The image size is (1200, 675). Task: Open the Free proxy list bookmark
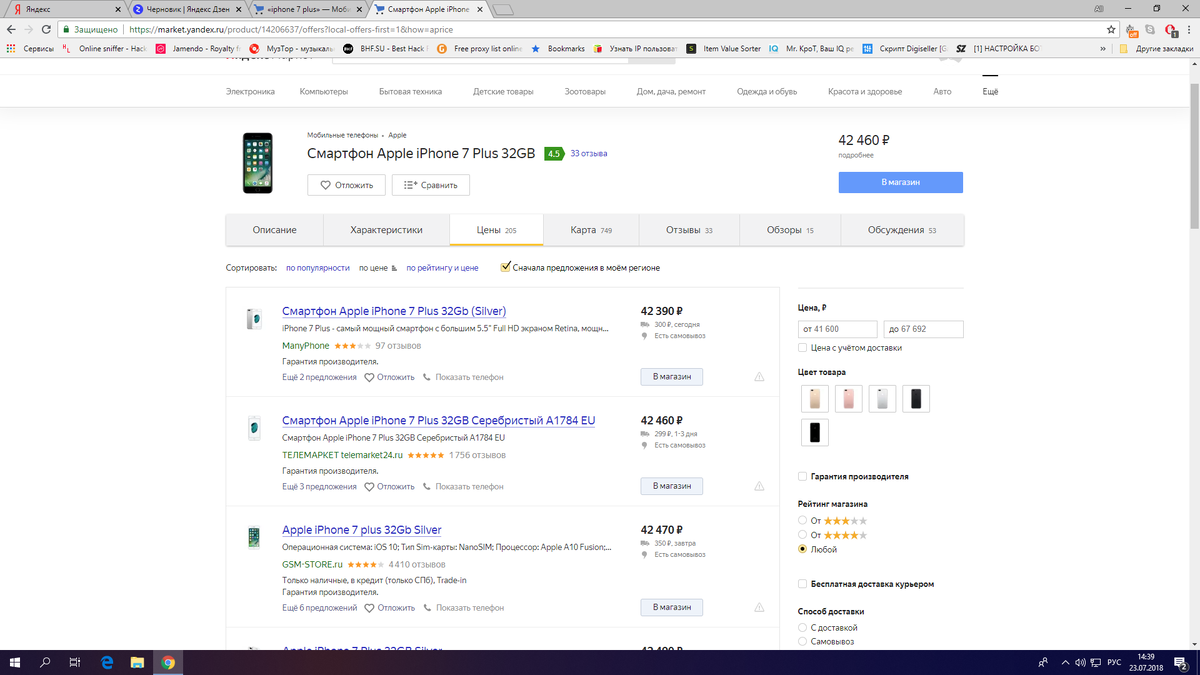click(479, 48)
